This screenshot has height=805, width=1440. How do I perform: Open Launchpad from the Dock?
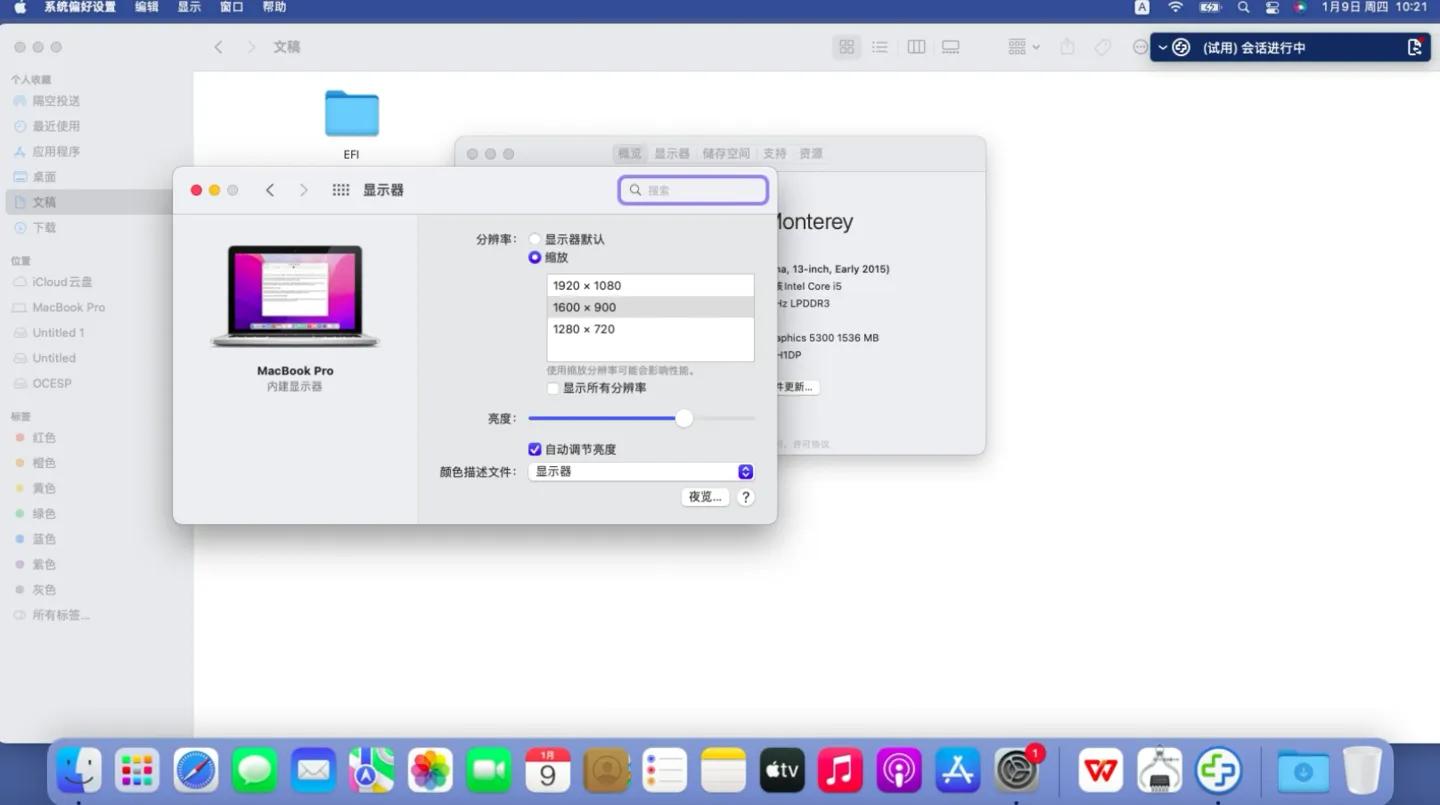point(137,771)
